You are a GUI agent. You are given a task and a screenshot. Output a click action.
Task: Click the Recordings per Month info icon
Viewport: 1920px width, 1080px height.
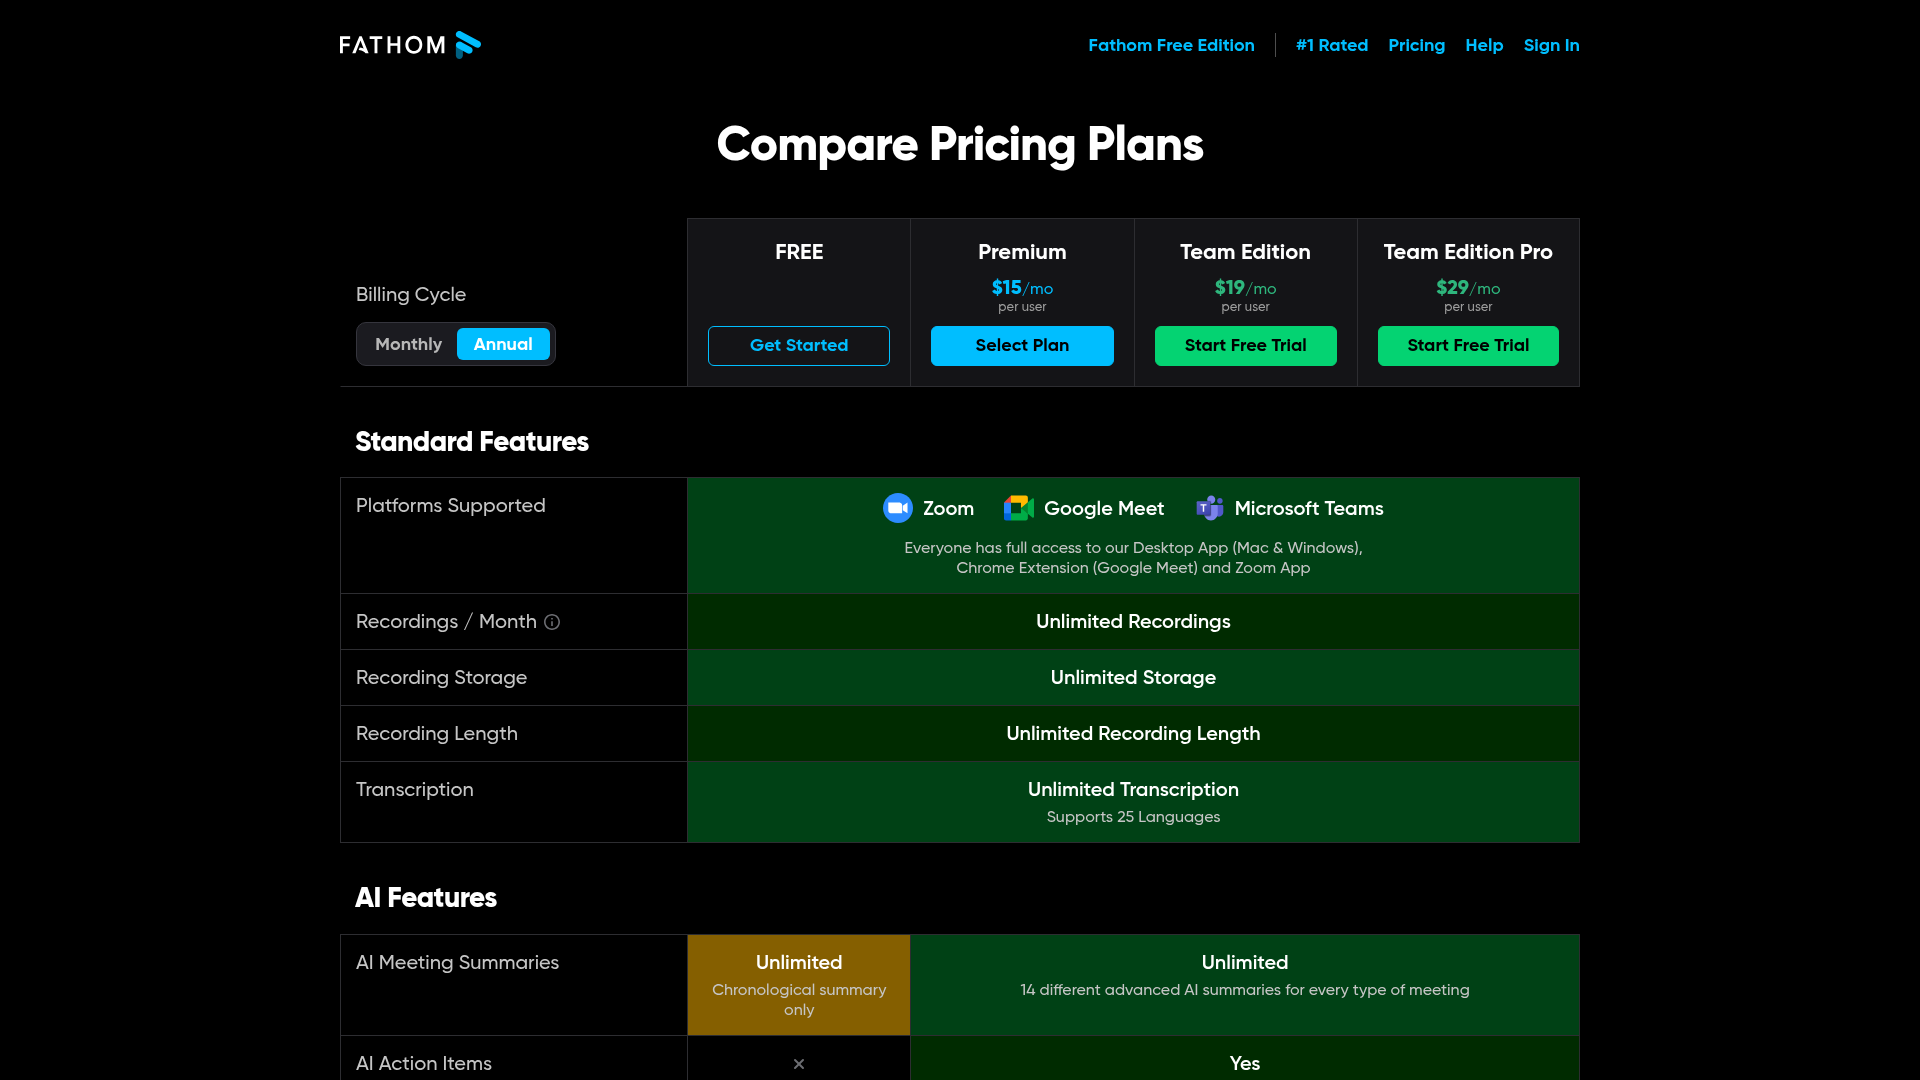[x=552, y=622]
